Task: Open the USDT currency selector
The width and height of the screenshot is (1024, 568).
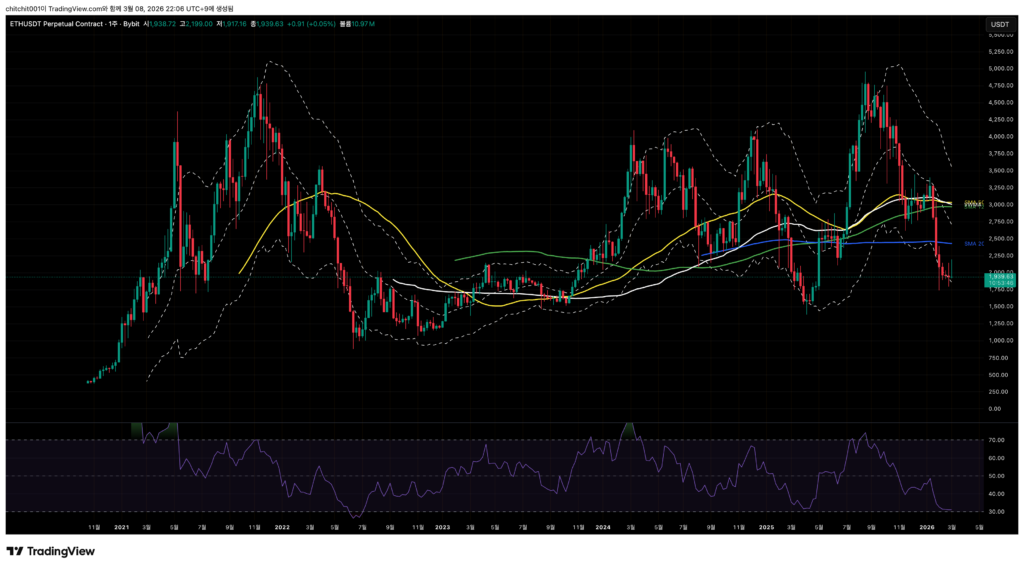Action: (x=999, y=23)
